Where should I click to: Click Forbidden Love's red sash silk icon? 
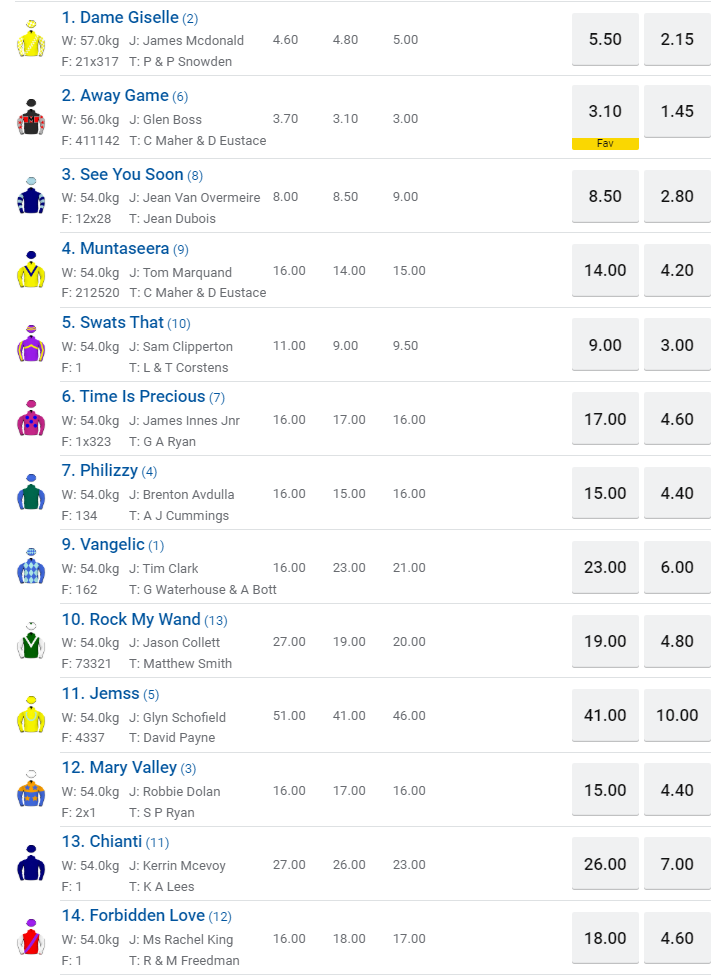click(x=31, y=937)
